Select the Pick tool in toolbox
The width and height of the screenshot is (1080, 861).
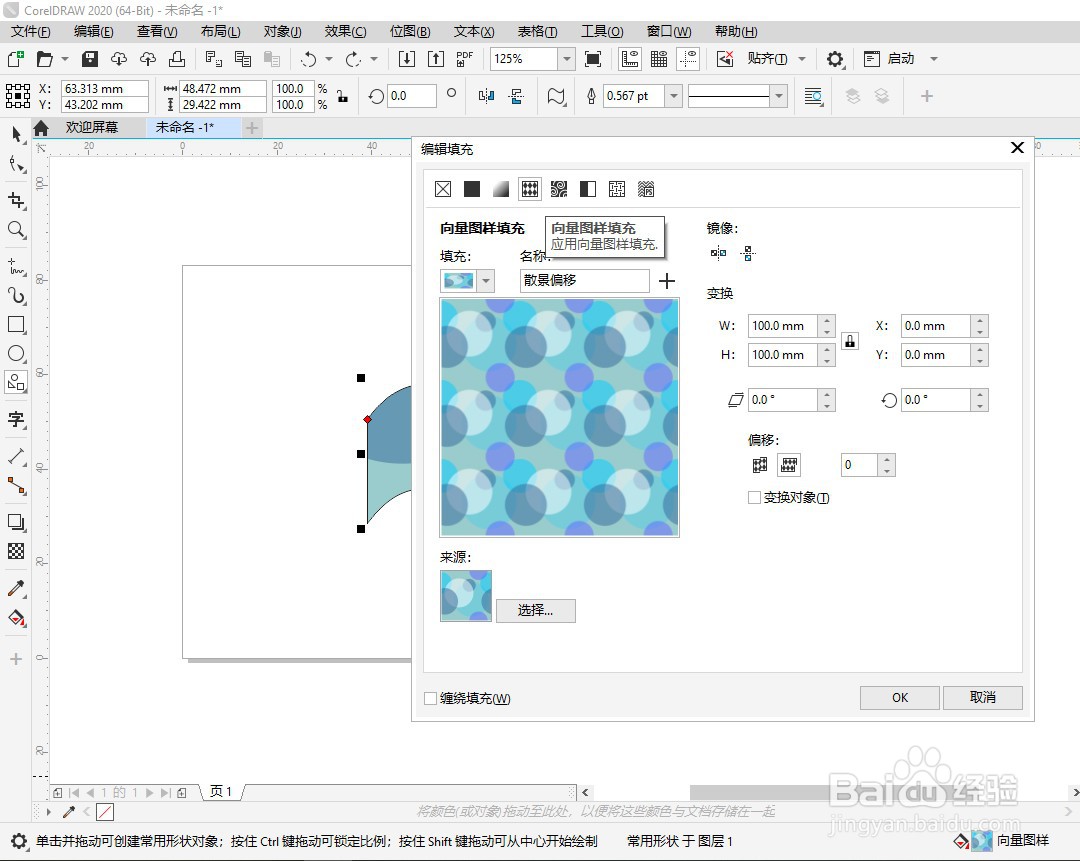[17, 134]
